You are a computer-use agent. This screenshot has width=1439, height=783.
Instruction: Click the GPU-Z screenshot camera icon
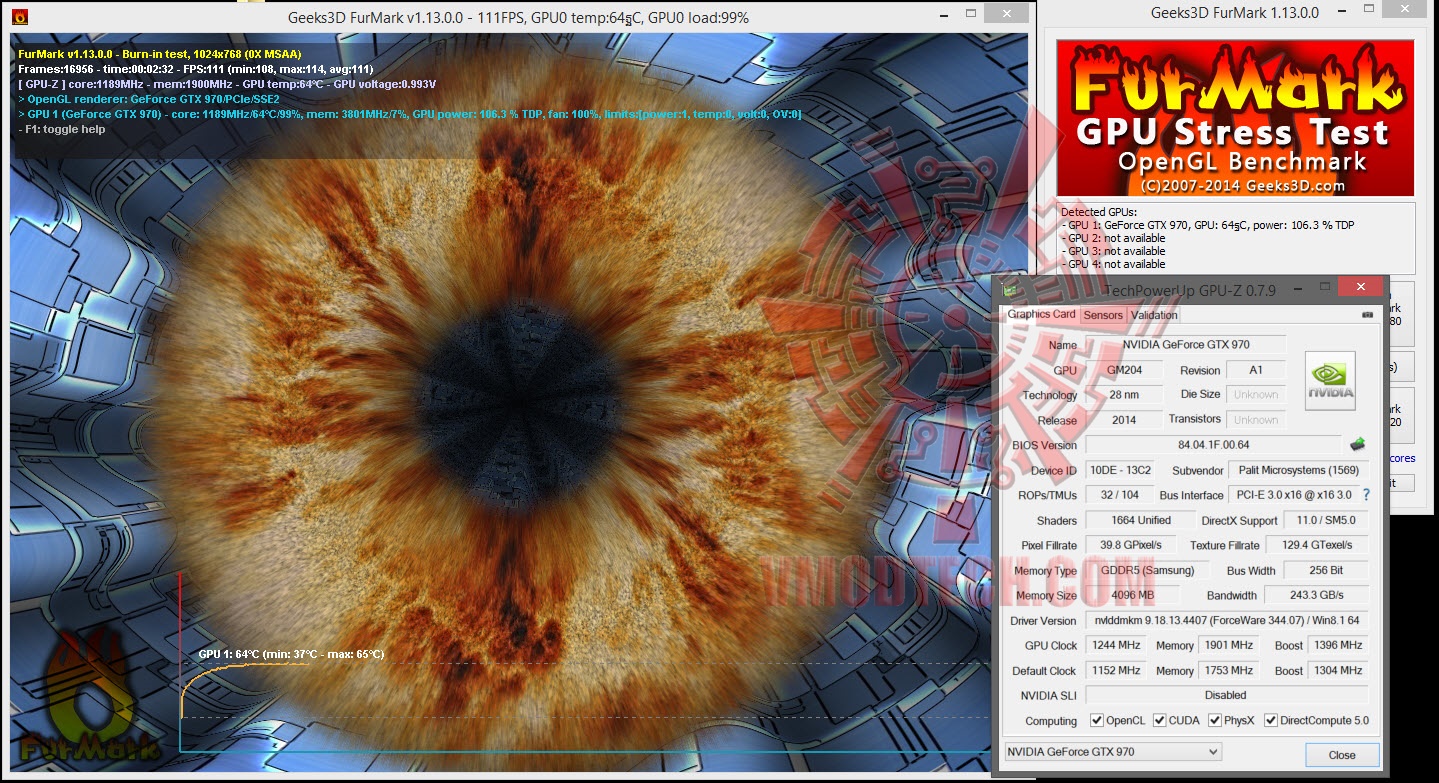[1367, 314]
